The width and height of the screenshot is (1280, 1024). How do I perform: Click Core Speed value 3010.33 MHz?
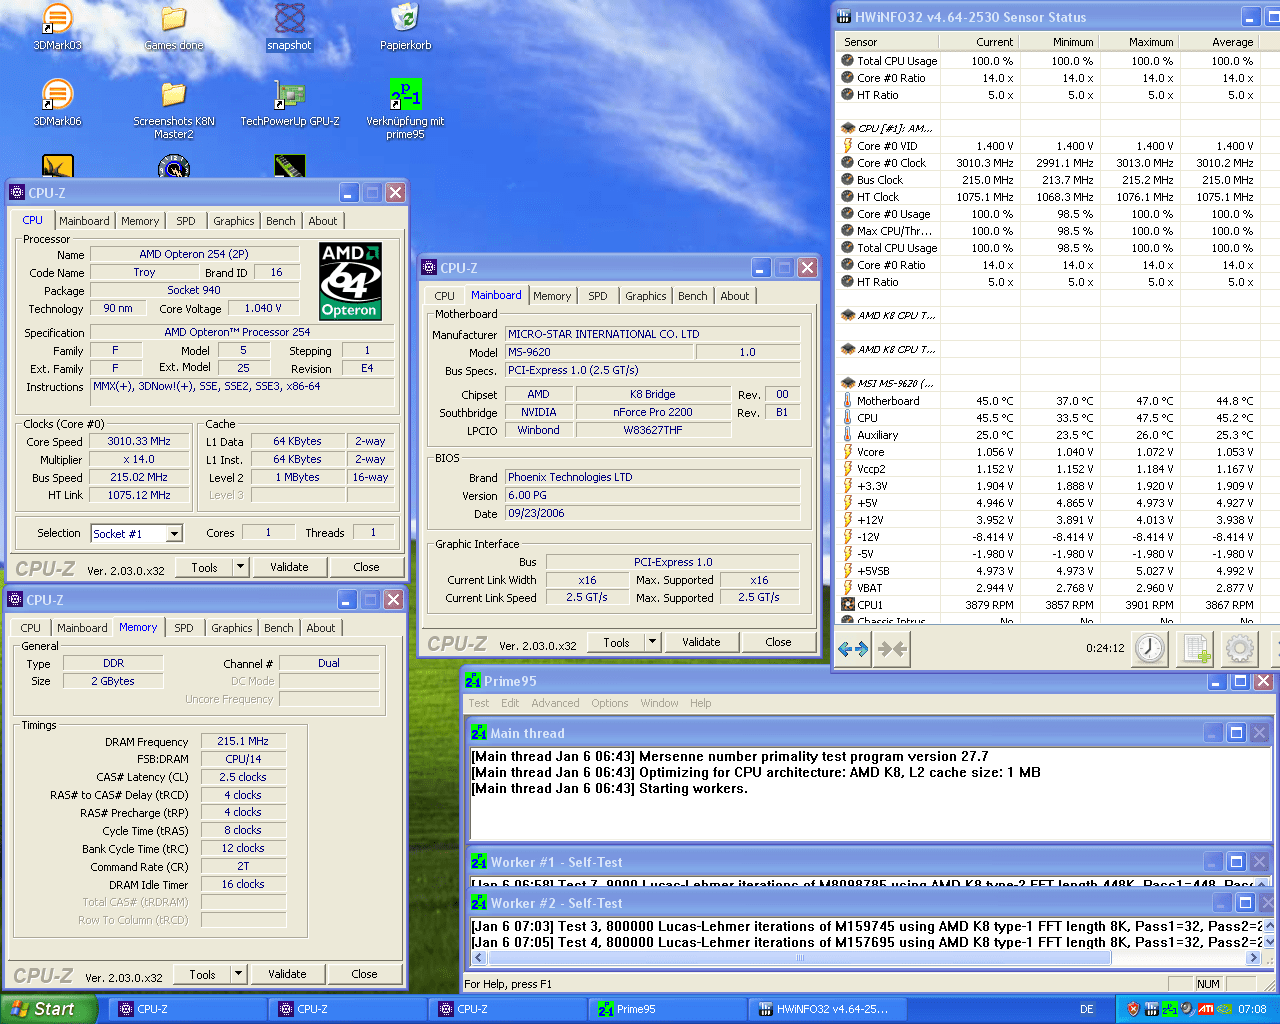click(139, 441)
